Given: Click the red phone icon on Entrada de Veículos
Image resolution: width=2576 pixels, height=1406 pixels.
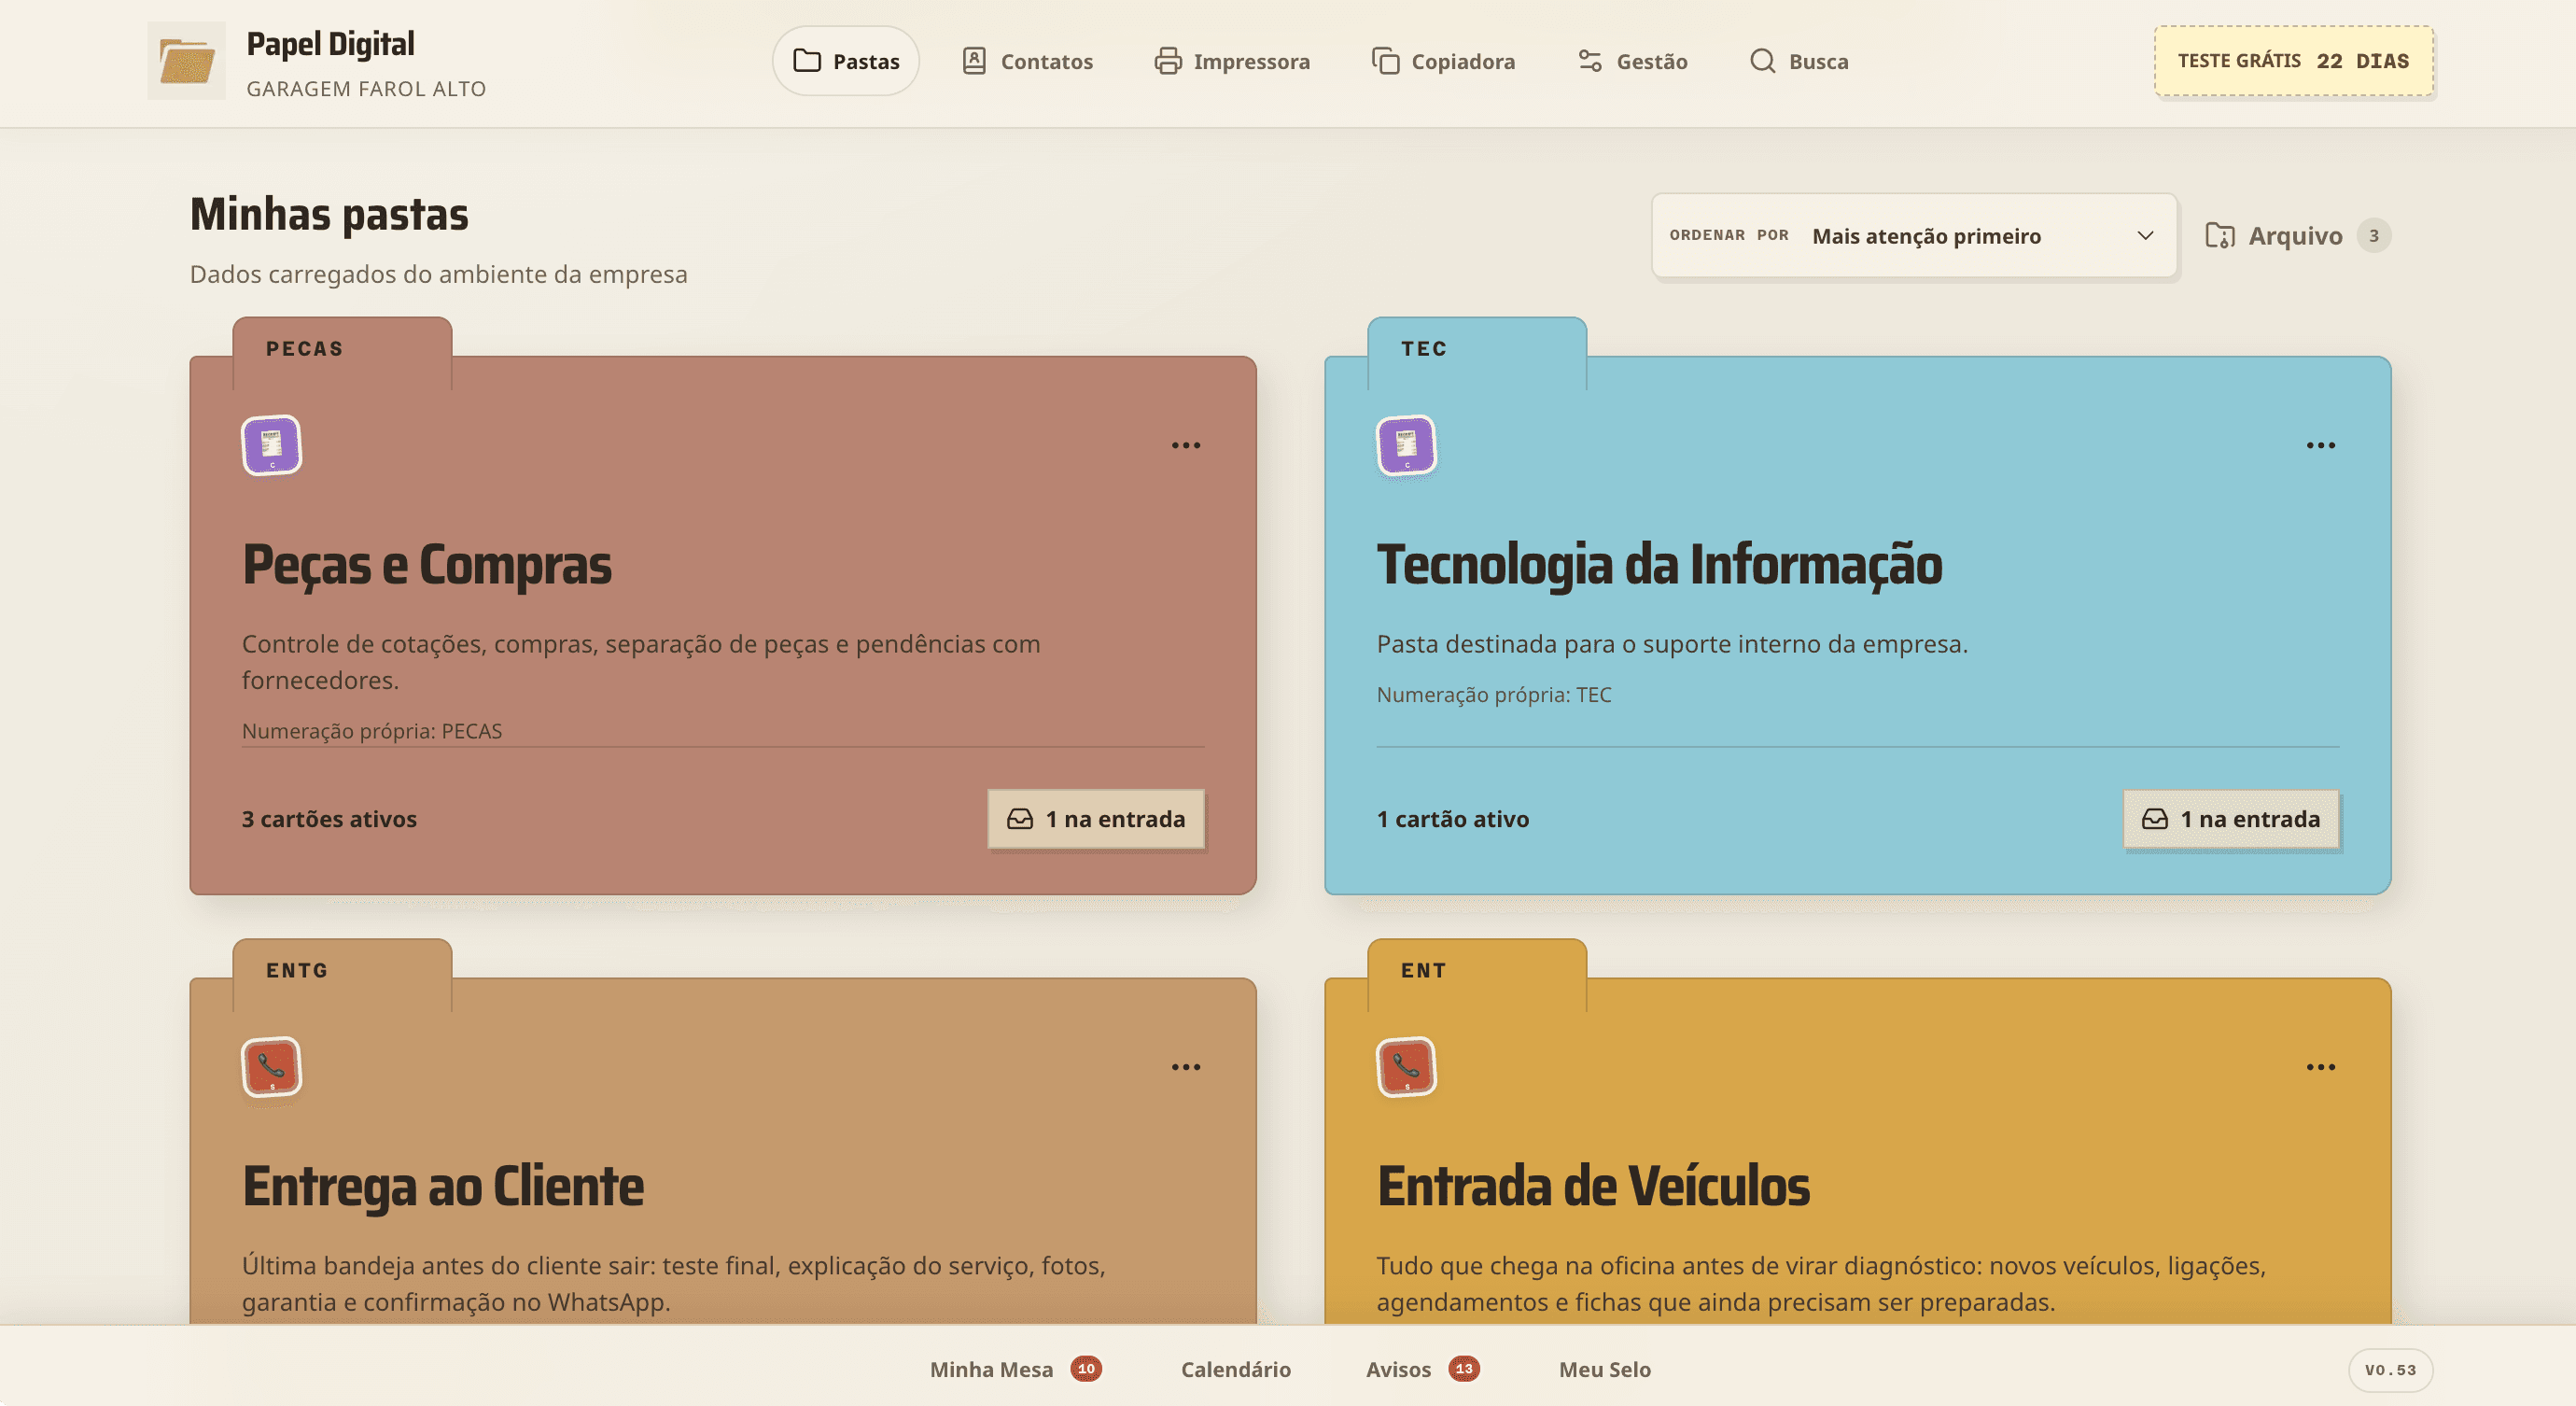Looking at the screenshot, I should click(x=1407, y=1067).
